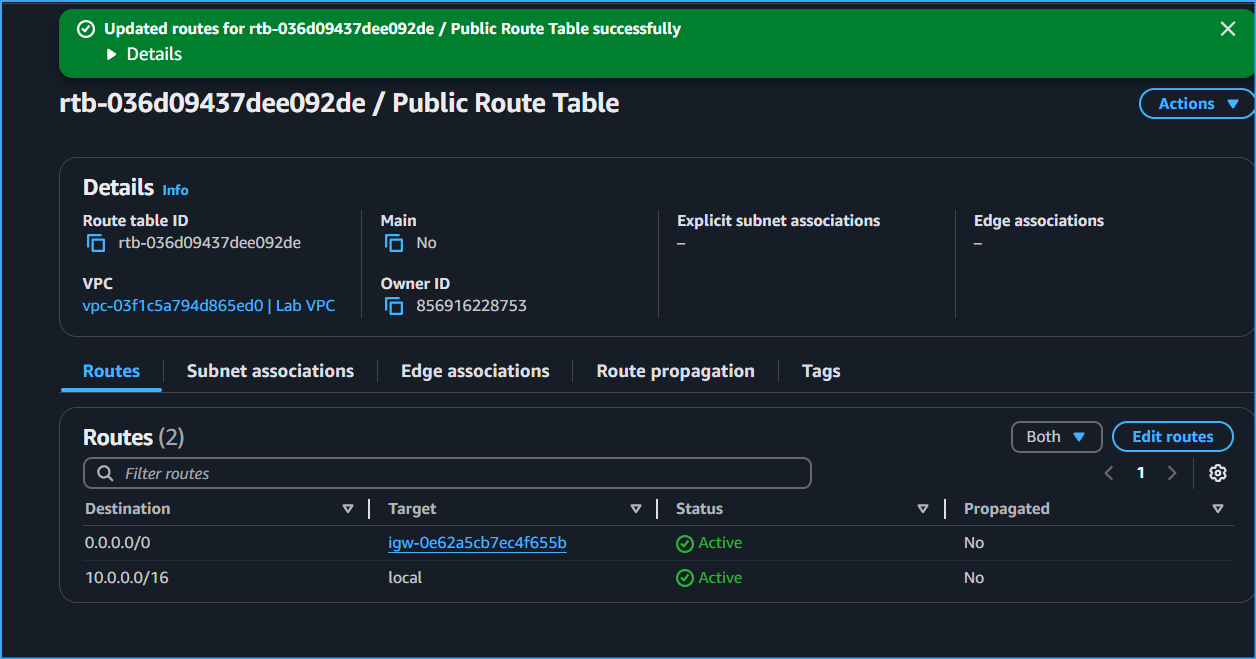Sort routes by Status column
Image resolution: width=1256 pixels, height=659 pixels.
coord(923,508)
